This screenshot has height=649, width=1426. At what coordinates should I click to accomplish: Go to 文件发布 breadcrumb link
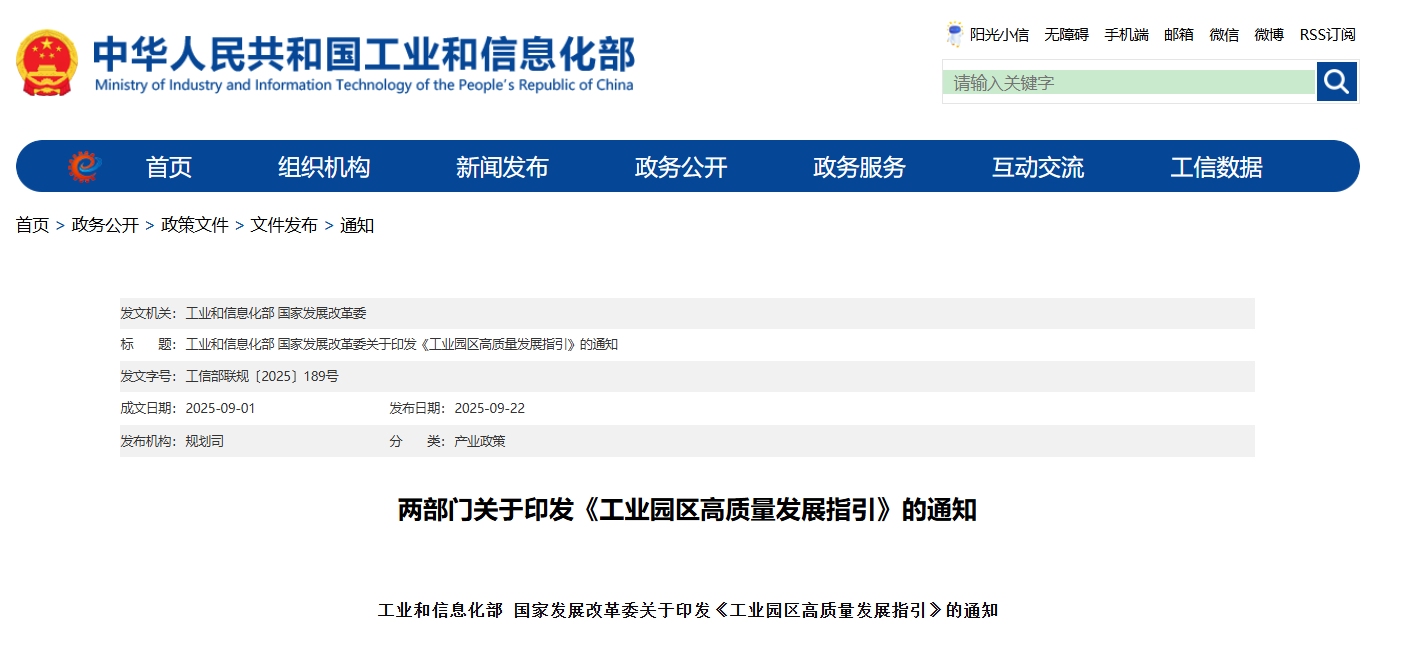[283, 226]
